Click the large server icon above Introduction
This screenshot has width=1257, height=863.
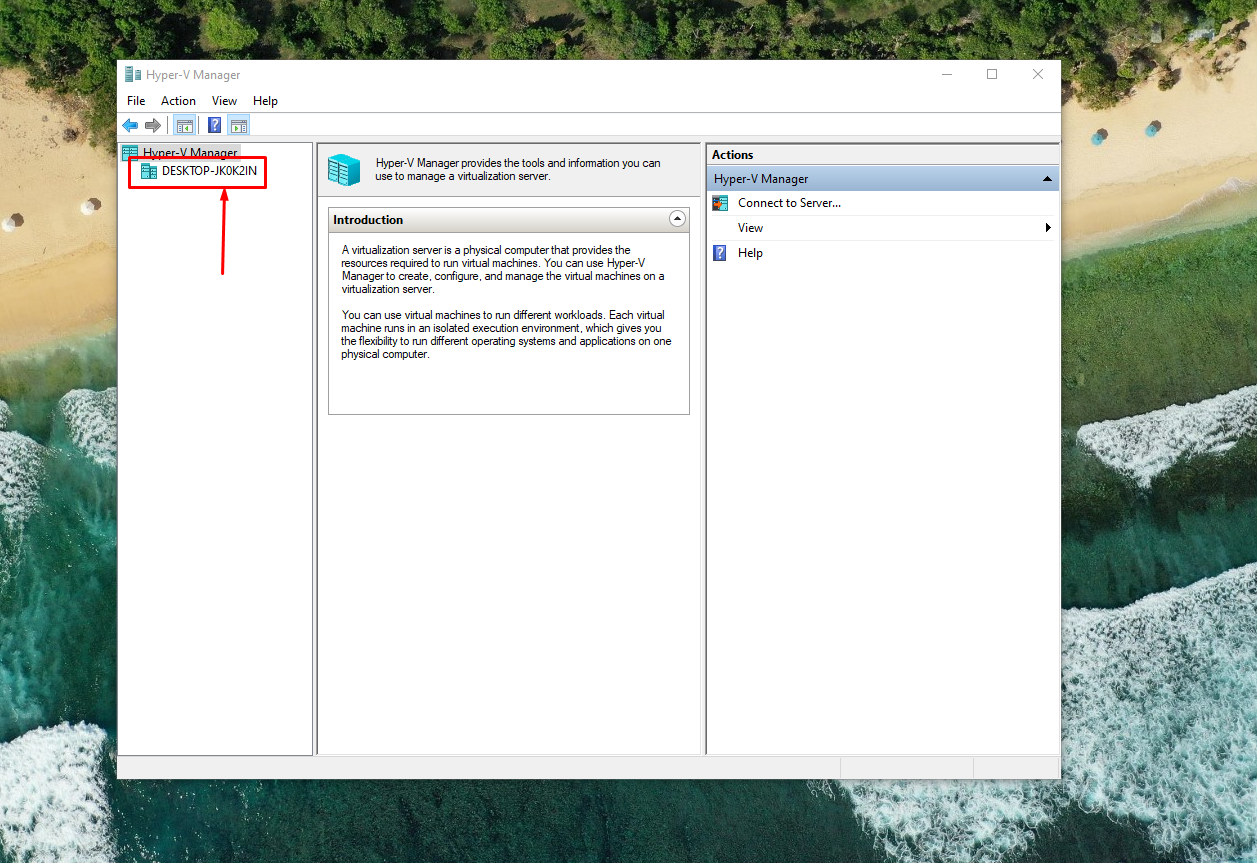[344, 170]
